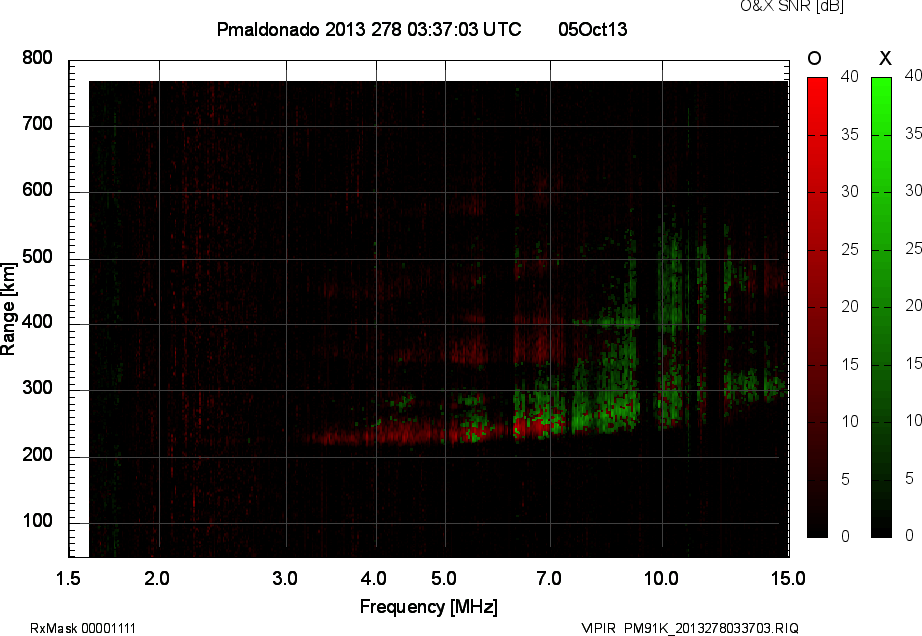Click the 20 value on O colorbar
Image resolution: width=922 pixels, height=636 pixels.
click(850, 306)
